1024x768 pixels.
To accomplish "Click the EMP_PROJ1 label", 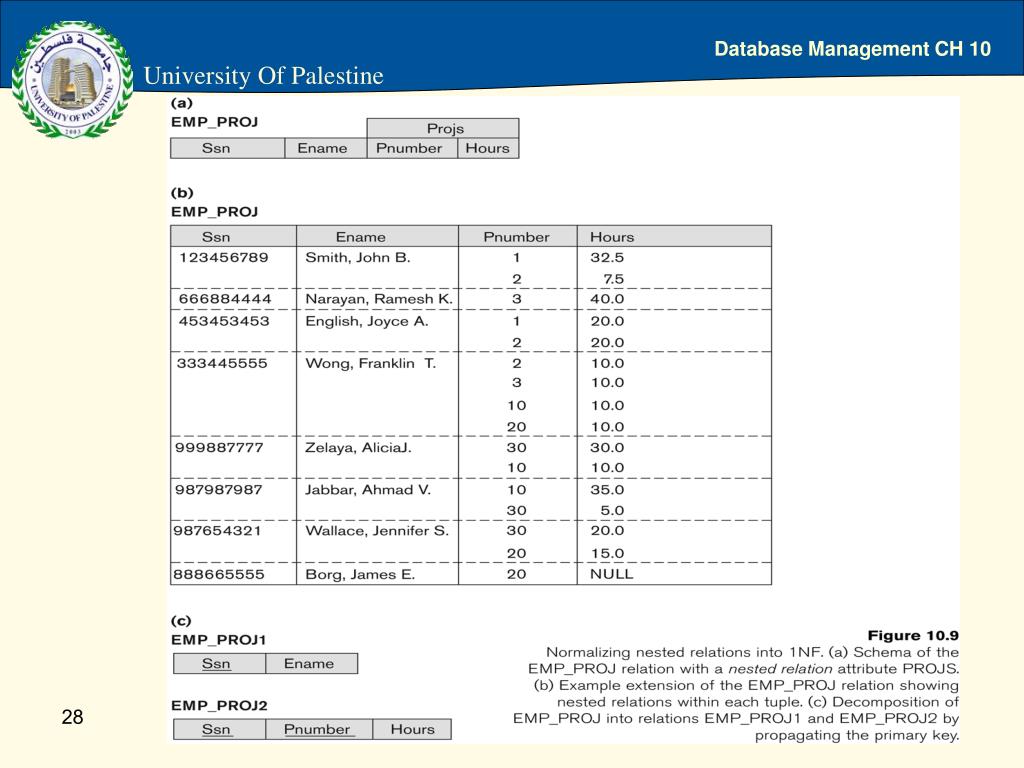I will (218, 640).
